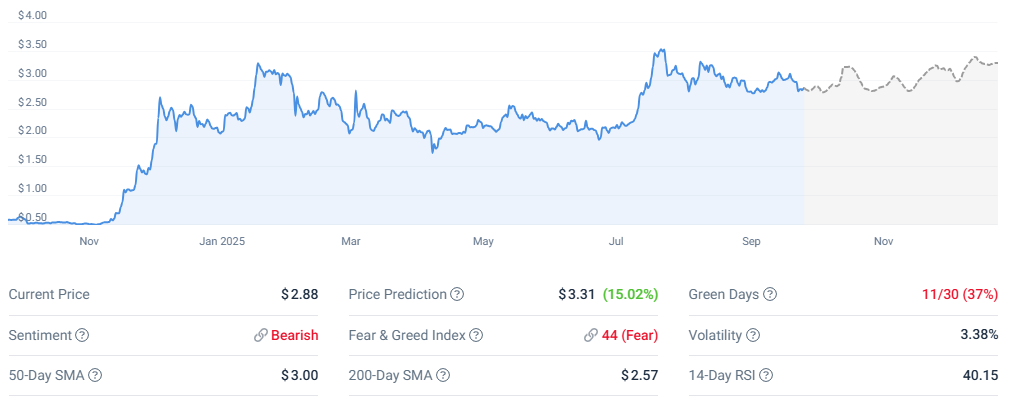Click the Fear & Greed Index help icon
Screen dimensions: 1015x403
[477, 336]
